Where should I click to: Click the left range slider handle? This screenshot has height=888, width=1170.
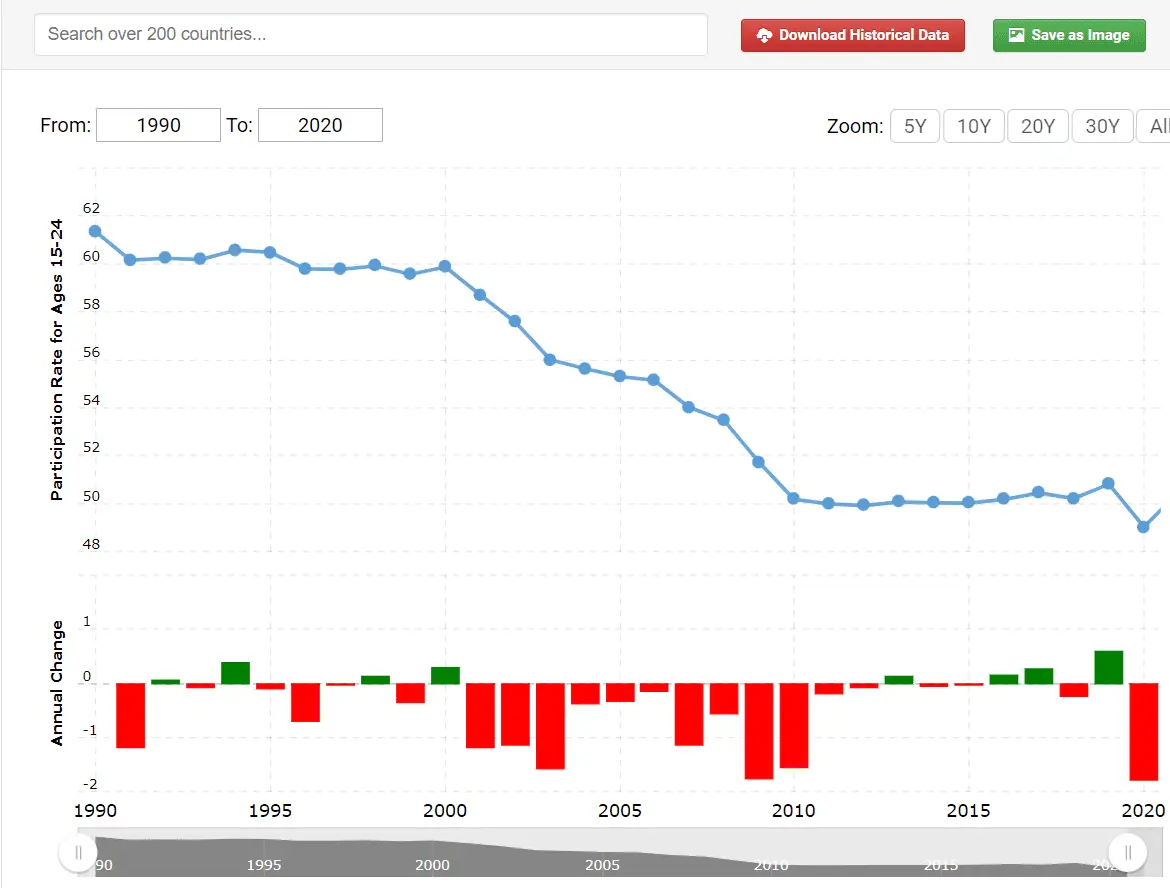(x=78, y=853)
